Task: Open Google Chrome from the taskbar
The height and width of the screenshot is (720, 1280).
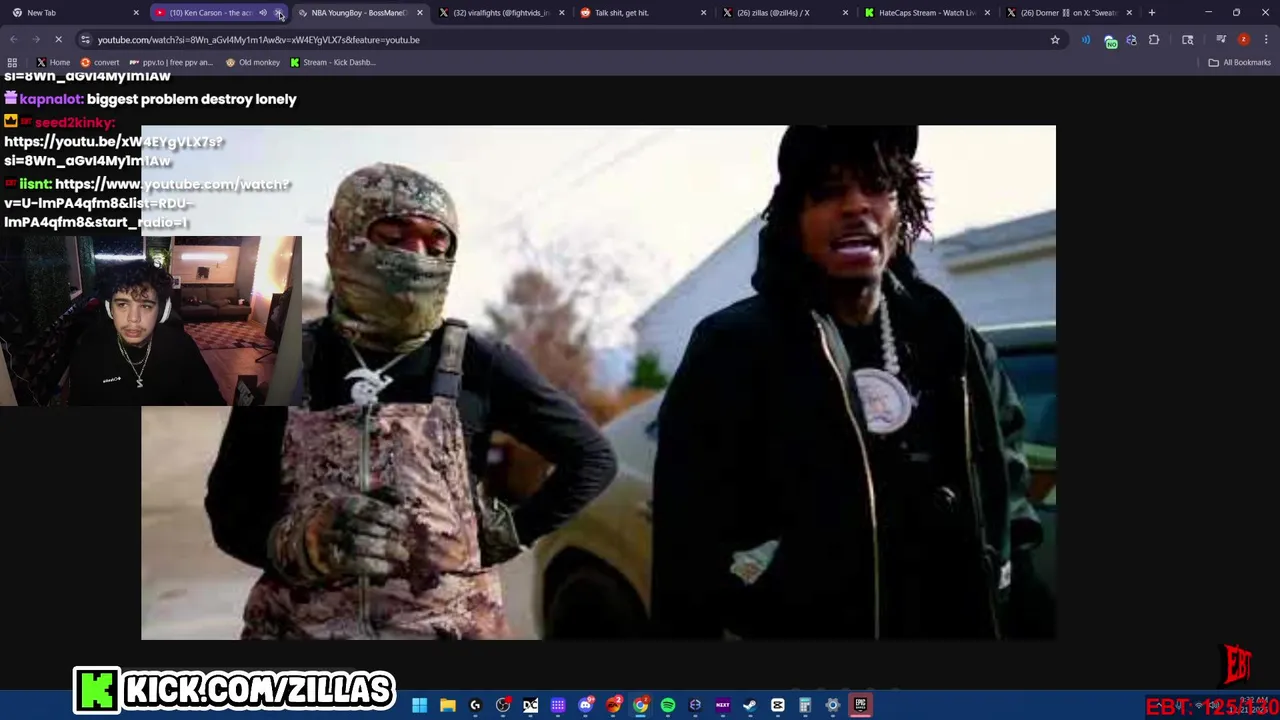Action: tap(640, 705)
